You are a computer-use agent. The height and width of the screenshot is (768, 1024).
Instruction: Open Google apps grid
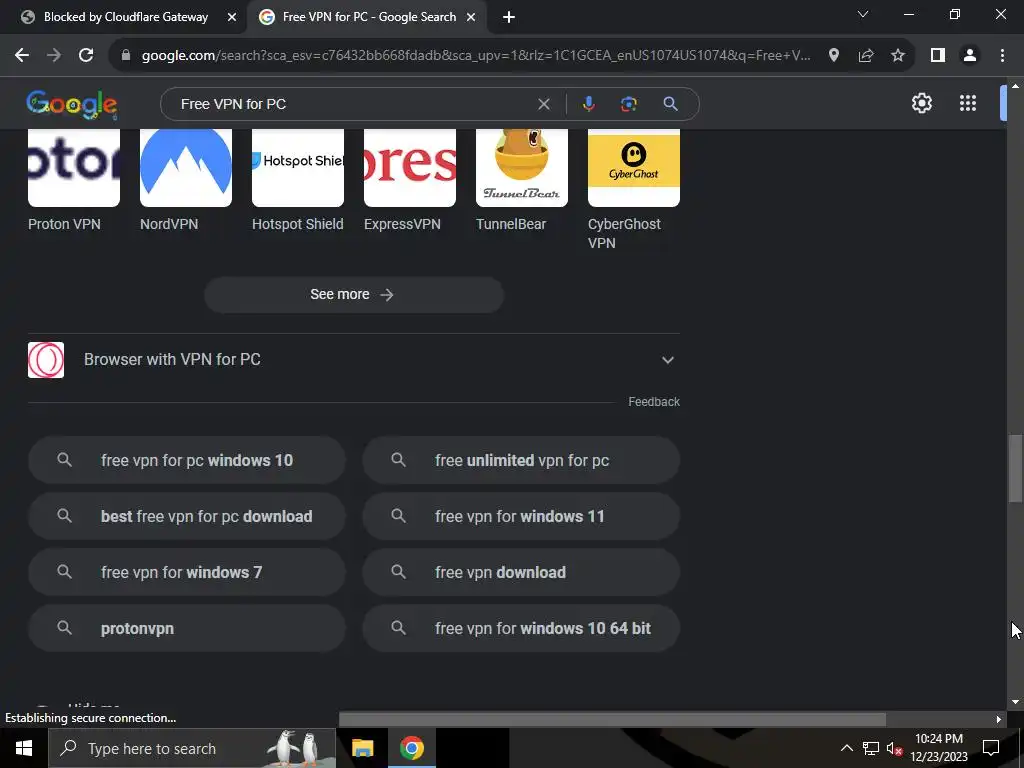click(968, 103)
